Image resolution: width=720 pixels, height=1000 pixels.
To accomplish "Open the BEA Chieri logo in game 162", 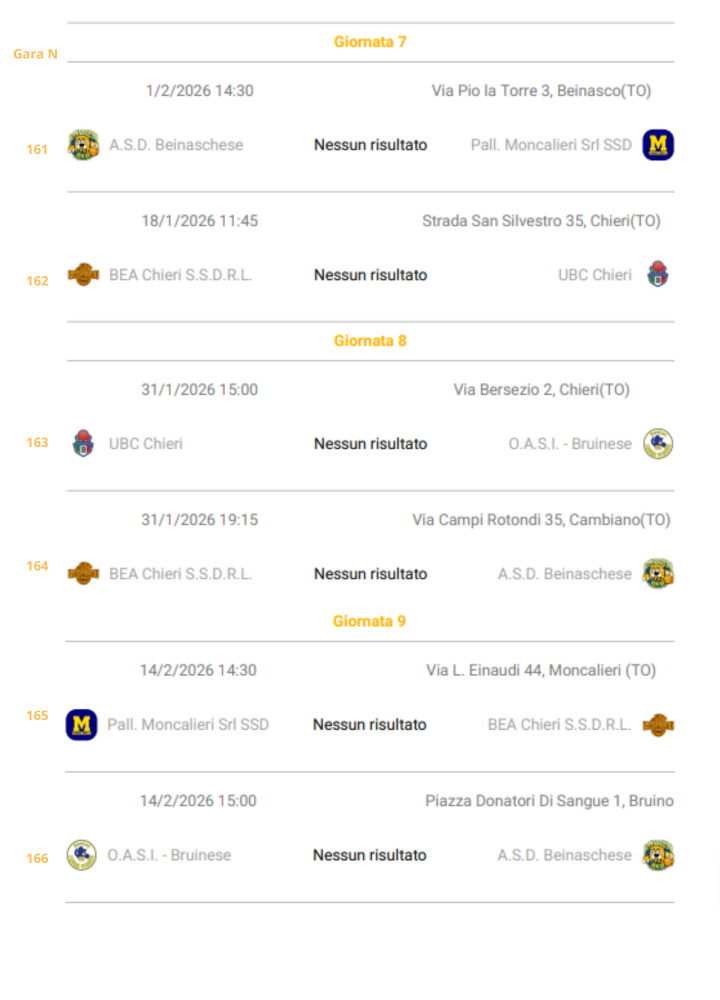I will tap(83, 274).
